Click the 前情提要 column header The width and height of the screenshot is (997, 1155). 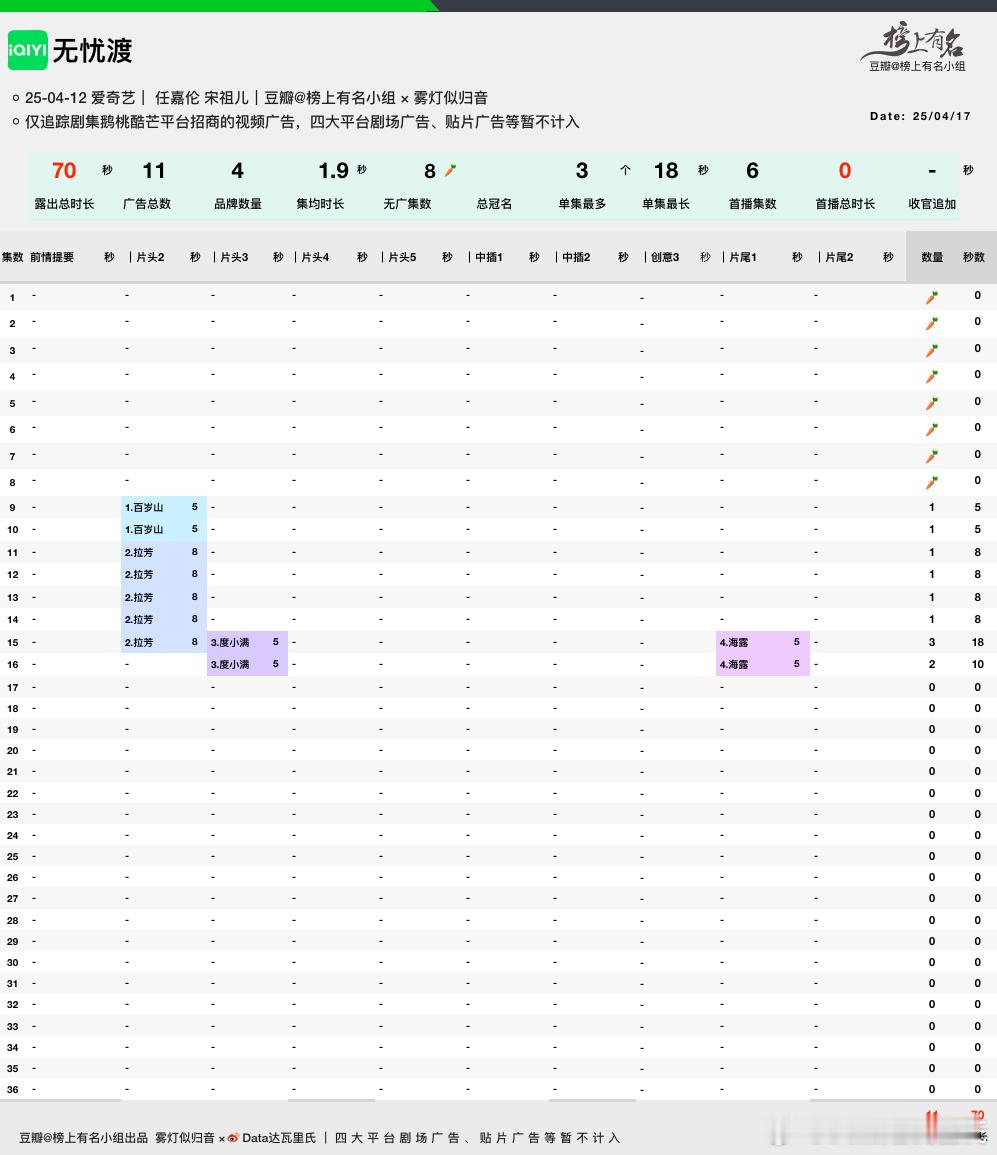pyautogui.click(x=52, y=257)
